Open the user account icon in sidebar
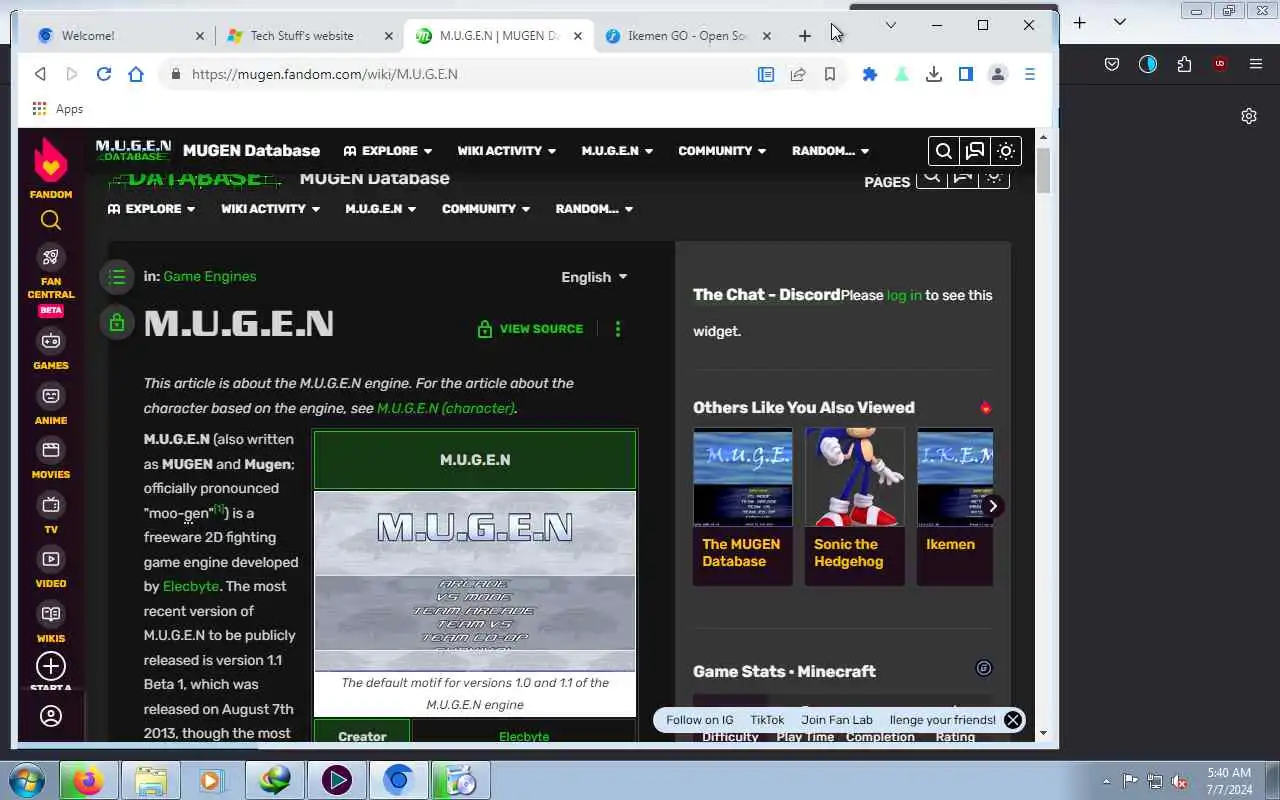 (x=51, y=716)
